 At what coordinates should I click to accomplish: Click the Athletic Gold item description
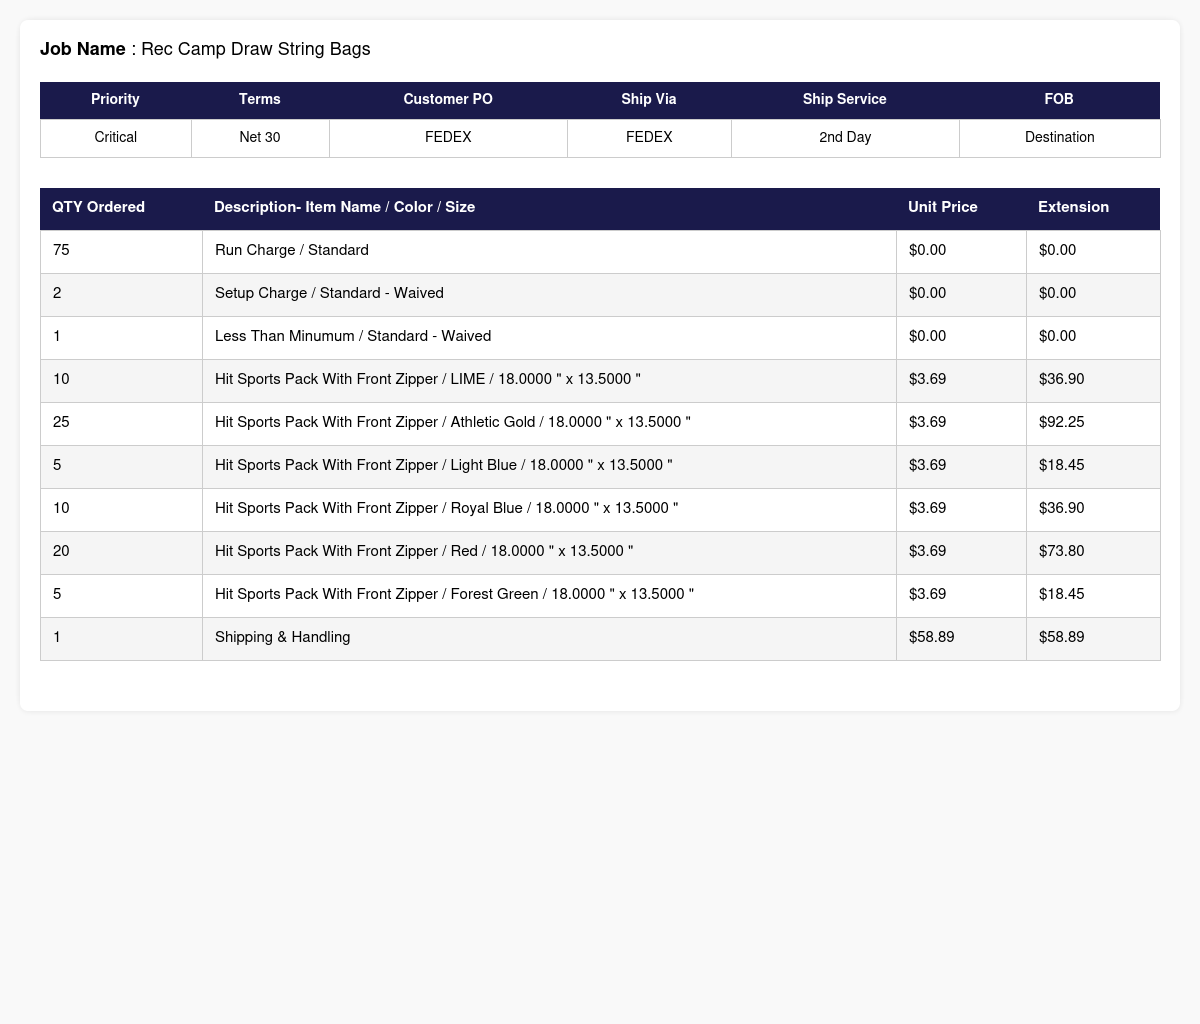[x=452, y=422]
